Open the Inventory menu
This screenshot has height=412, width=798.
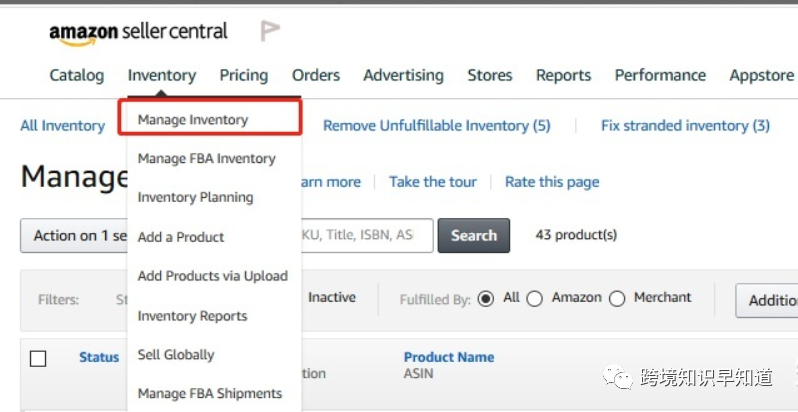point(162,75)
